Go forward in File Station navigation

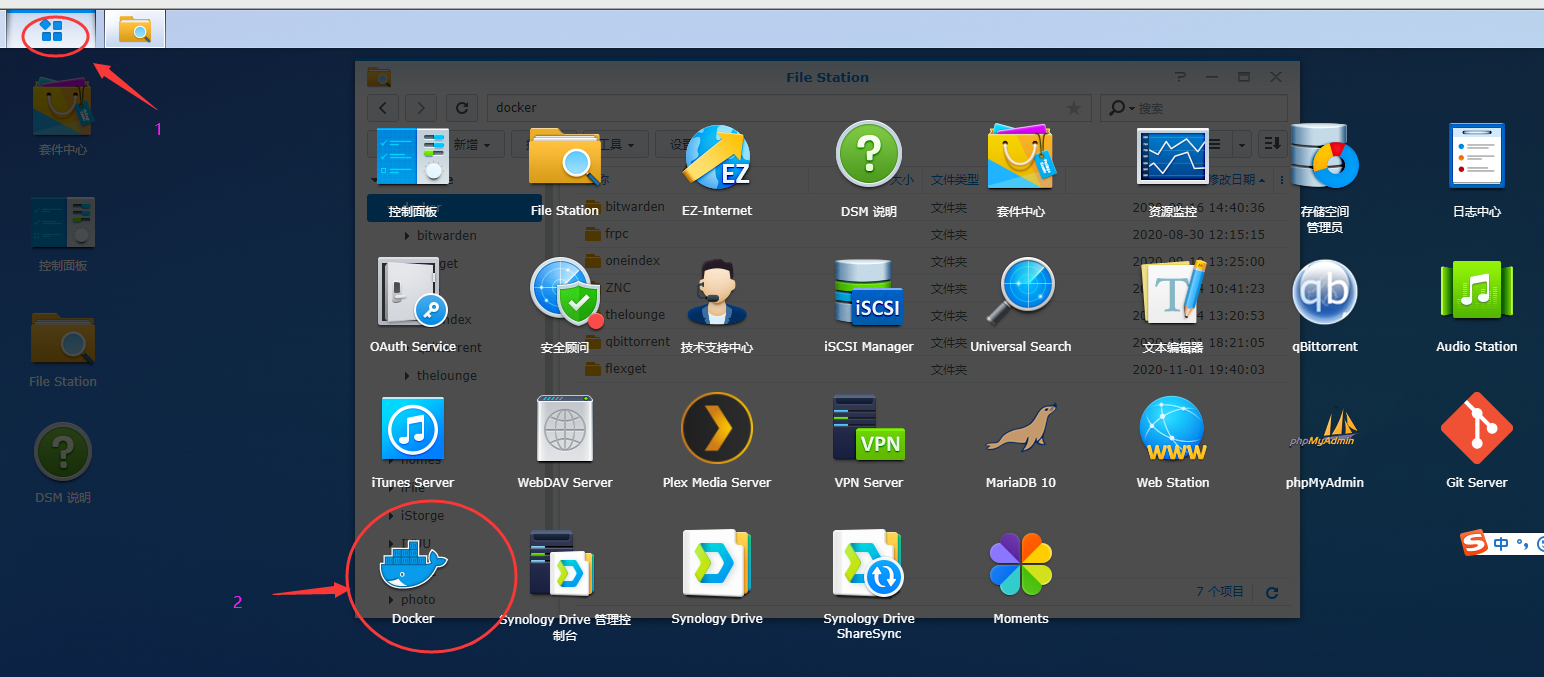(421, 107)
